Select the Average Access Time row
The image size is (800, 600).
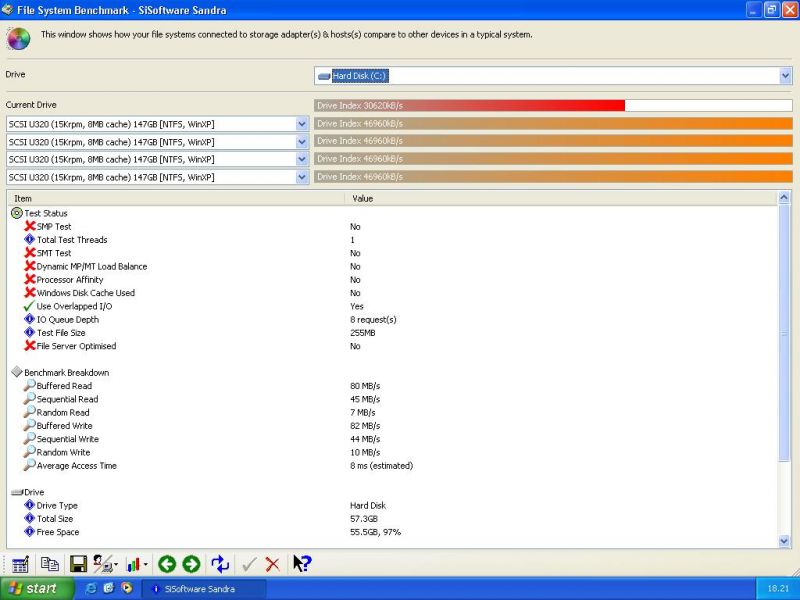coord(393,465)
